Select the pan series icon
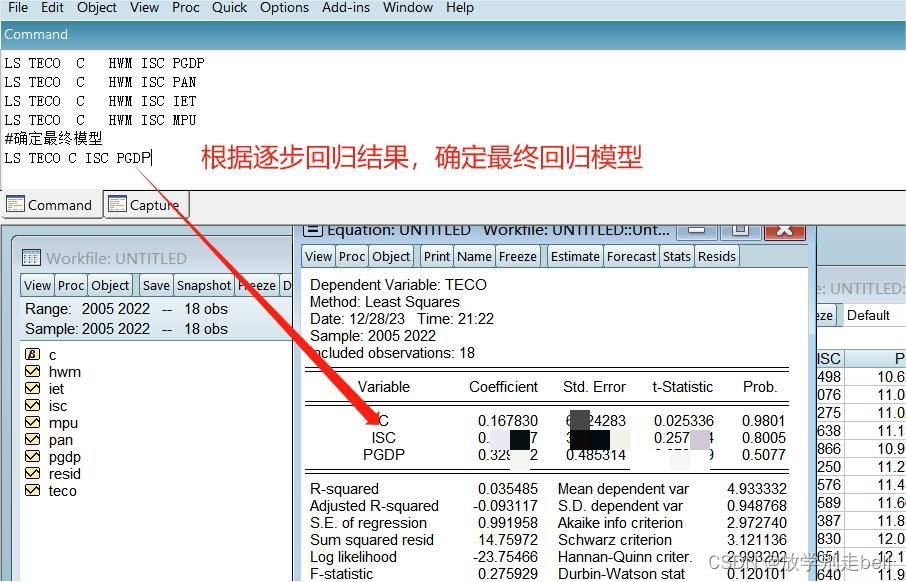This screenshot has height=582, width=906. [32, 439]
